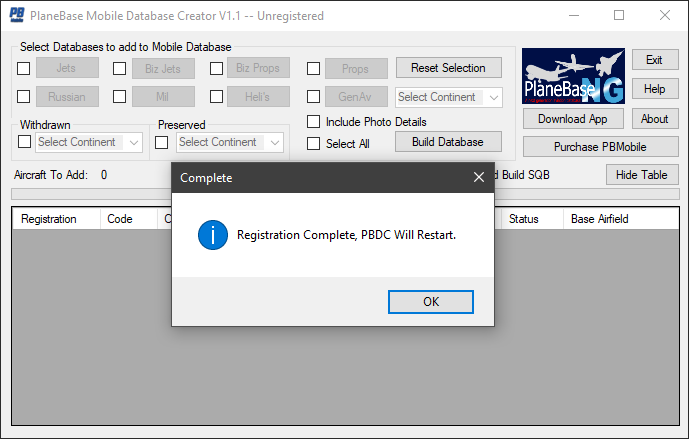Click the Base Airfield column header

[600, 218]
